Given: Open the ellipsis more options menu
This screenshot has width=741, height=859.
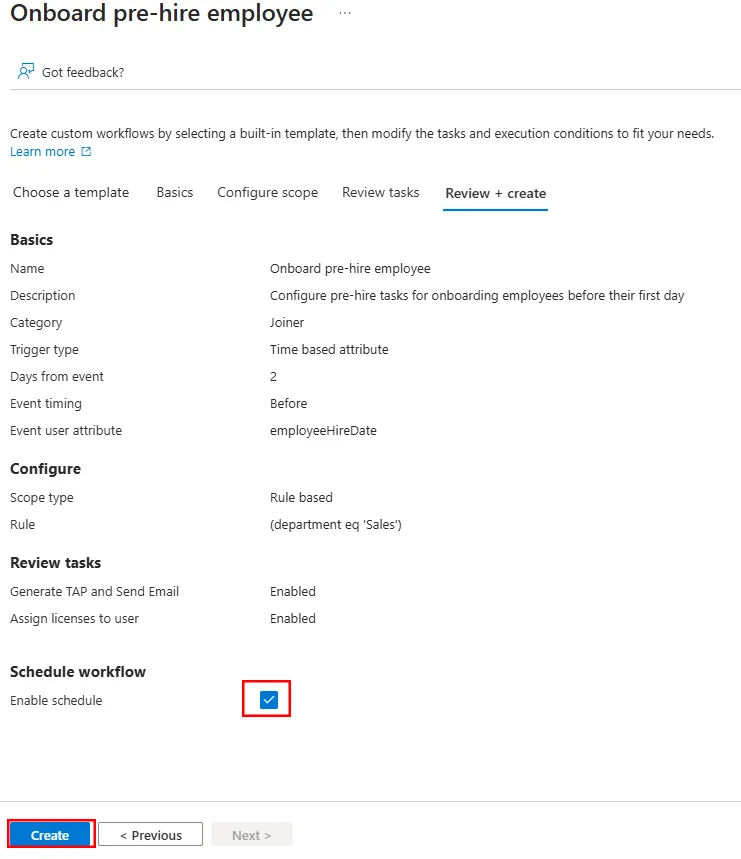Looking at the screenshot, I should 344,13.
